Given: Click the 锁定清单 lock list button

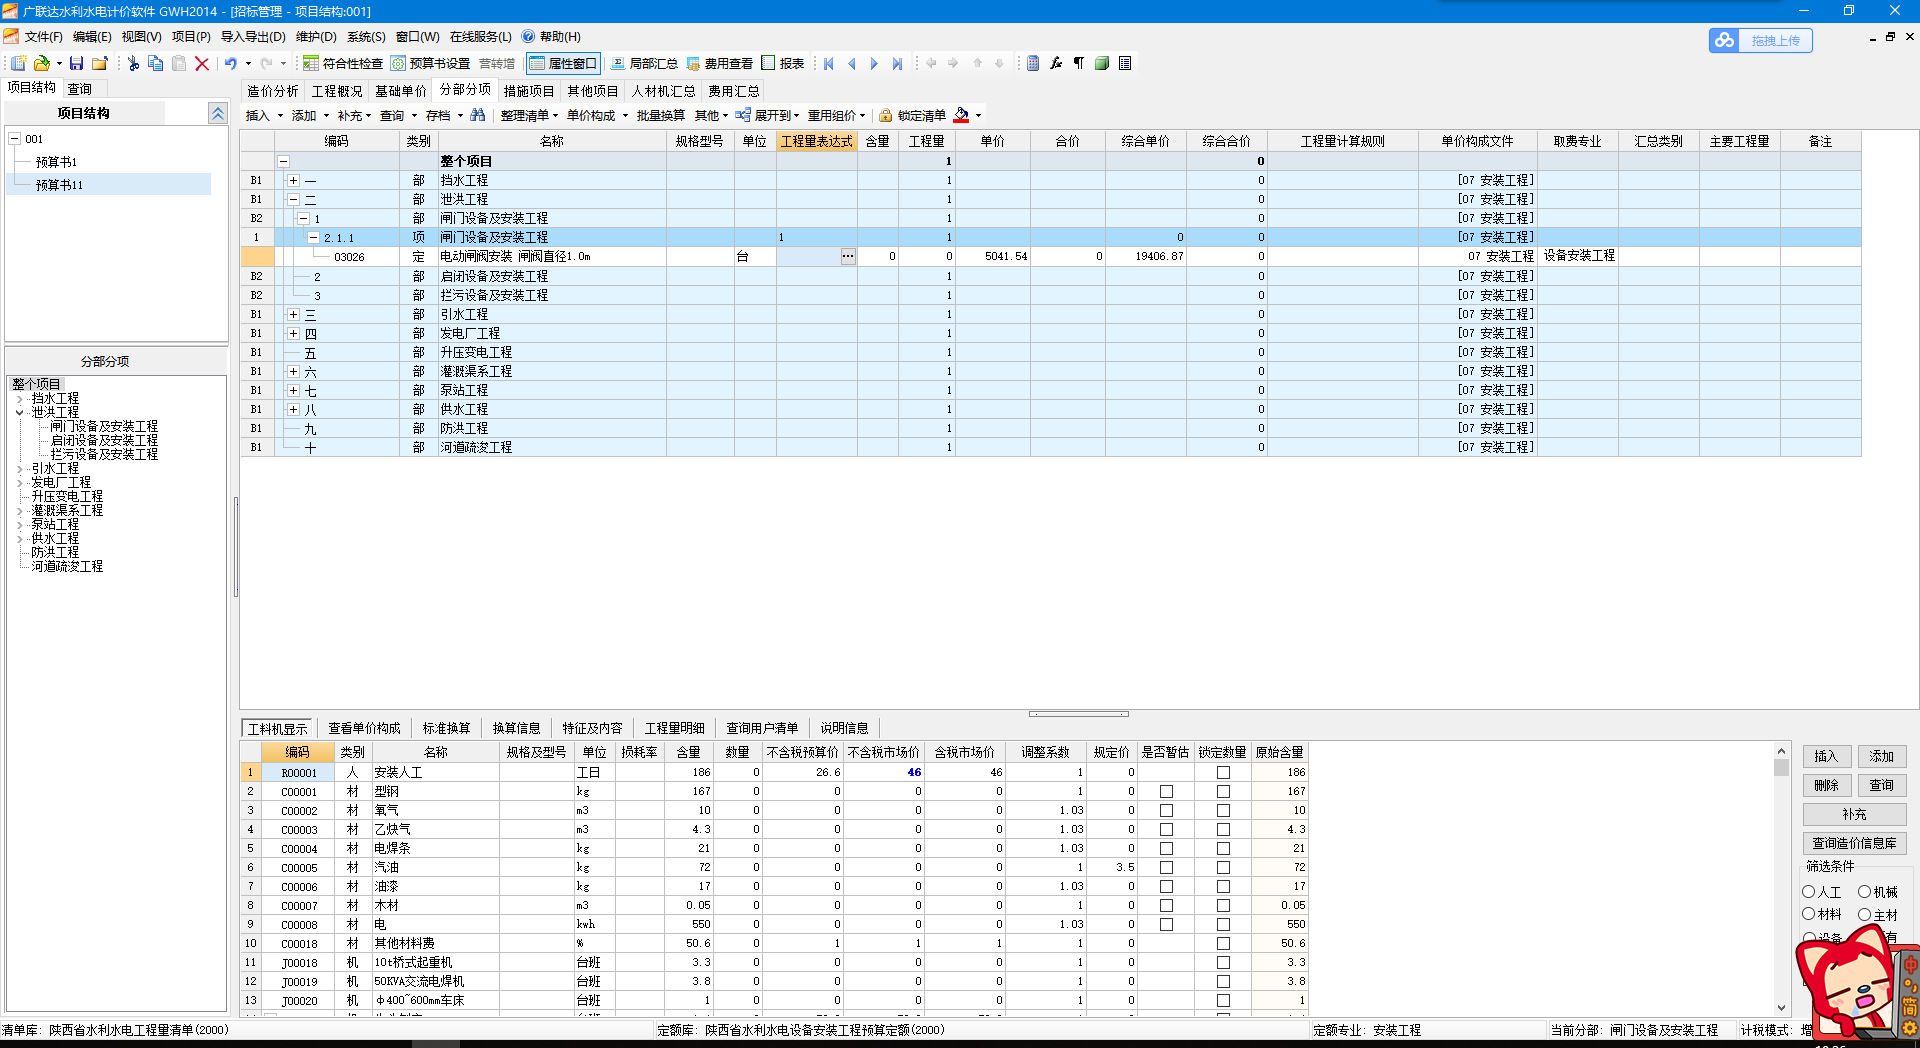Looking at the screenshot, I should pyautogui.click(x=912, y=115).
